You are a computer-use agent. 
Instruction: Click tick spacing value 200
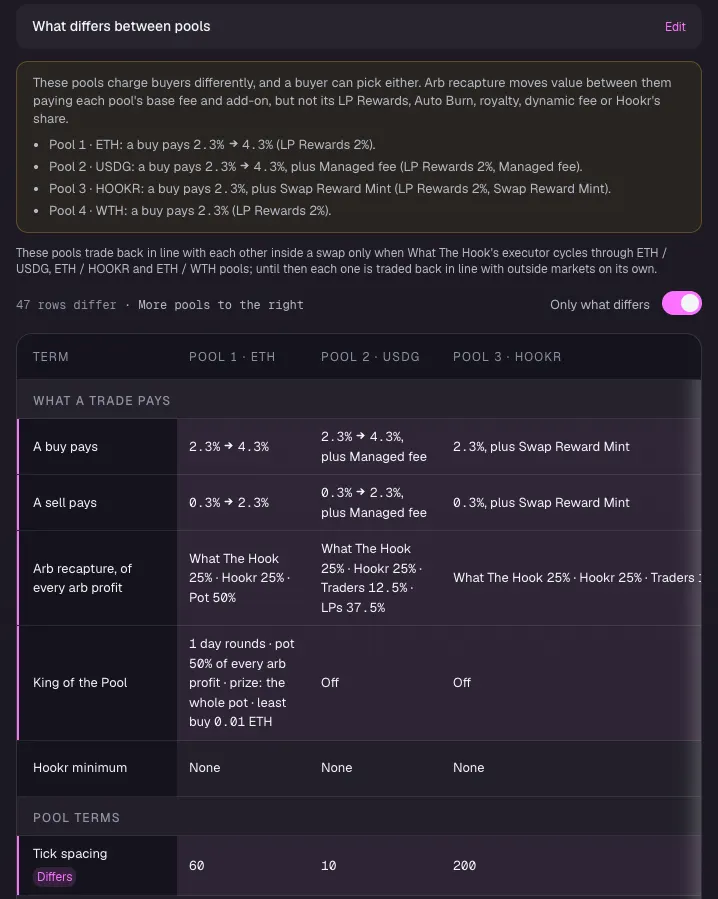[x=465, y=866]
